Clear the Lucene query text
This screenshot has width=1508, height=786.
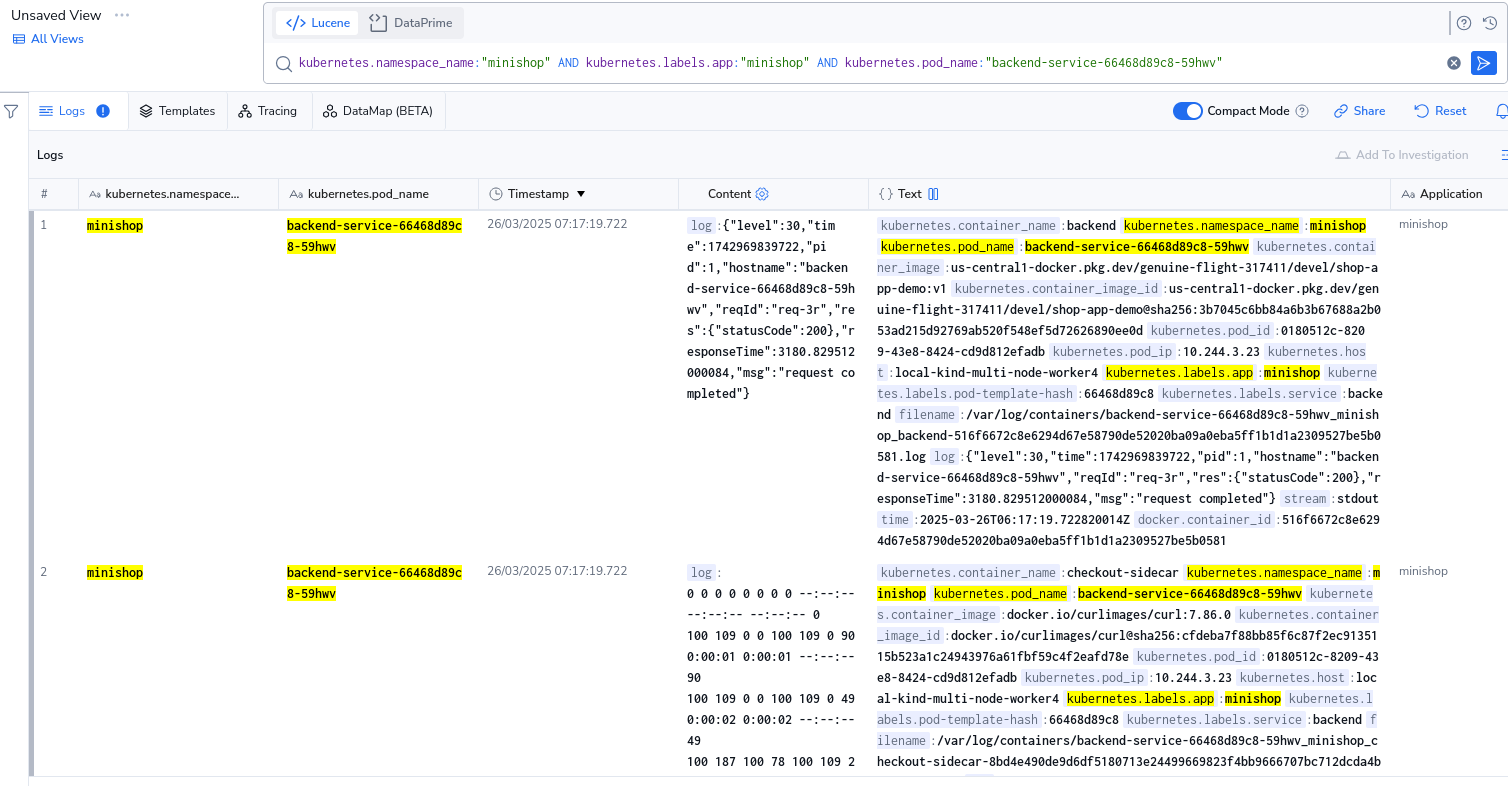point(1454,63)
